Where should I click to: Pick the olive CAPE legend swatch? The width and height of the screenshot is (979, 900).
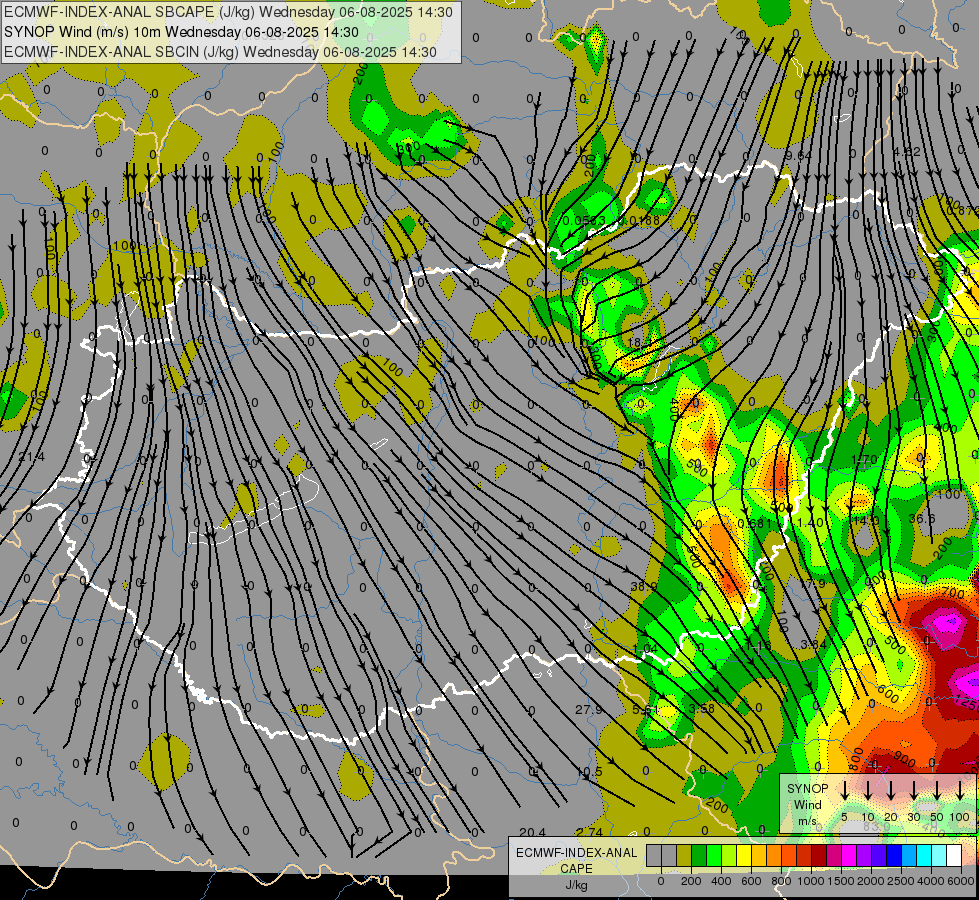click(x=684, y=855)
